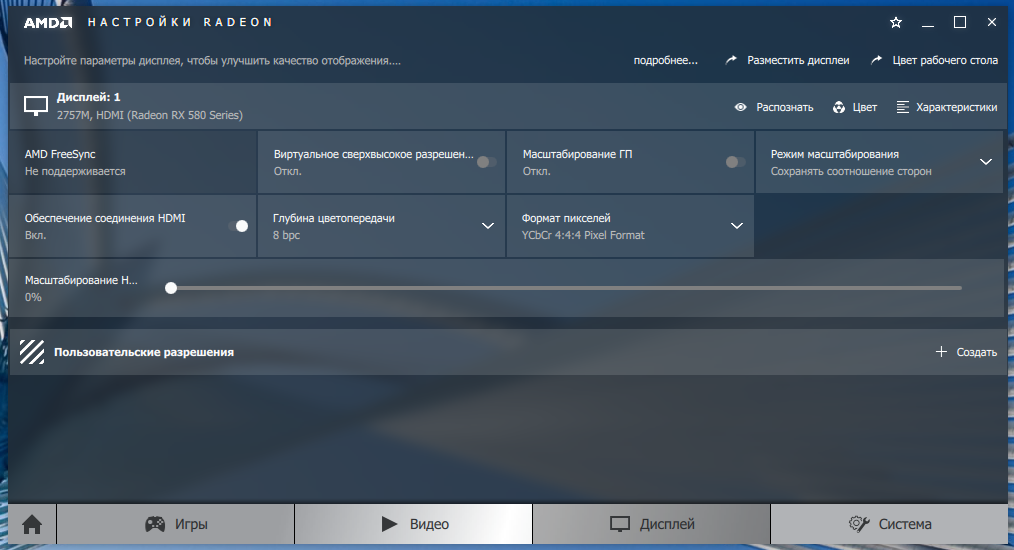The height and width of the screenshot is (550, 1014).
Task: Click the AMD logo in title bar
Action: [x=48, y=23]
